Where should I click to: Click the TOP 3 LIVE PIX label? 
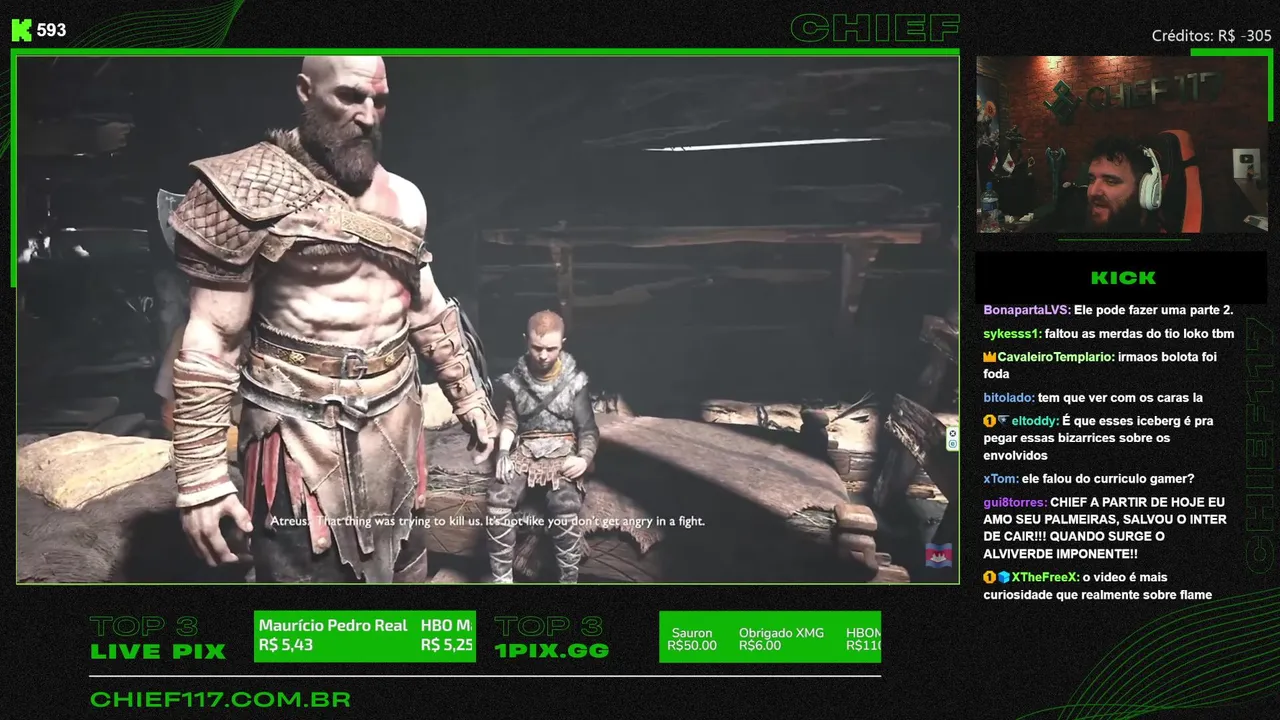[x=158, y=639]
